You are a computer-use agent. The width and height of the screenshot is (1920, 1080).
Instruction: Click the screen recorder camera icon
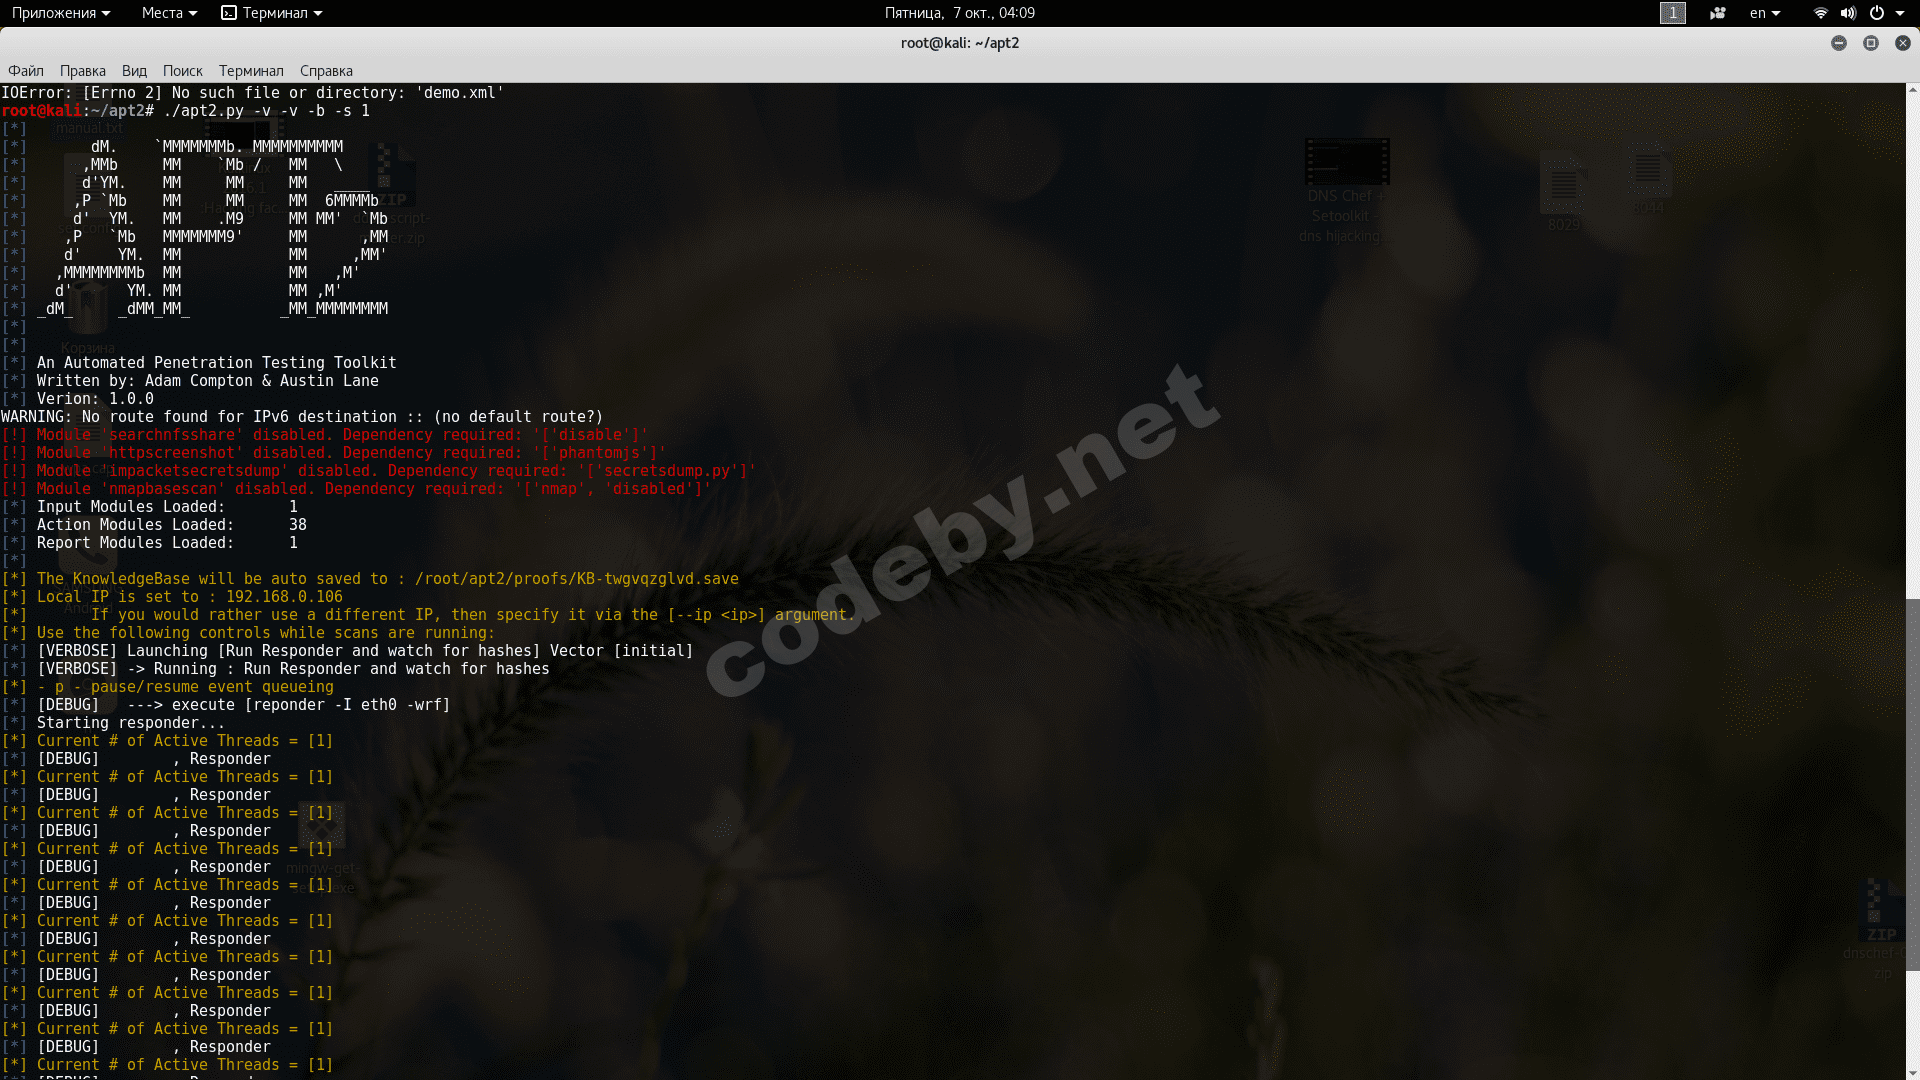[x=1718, y=13]
